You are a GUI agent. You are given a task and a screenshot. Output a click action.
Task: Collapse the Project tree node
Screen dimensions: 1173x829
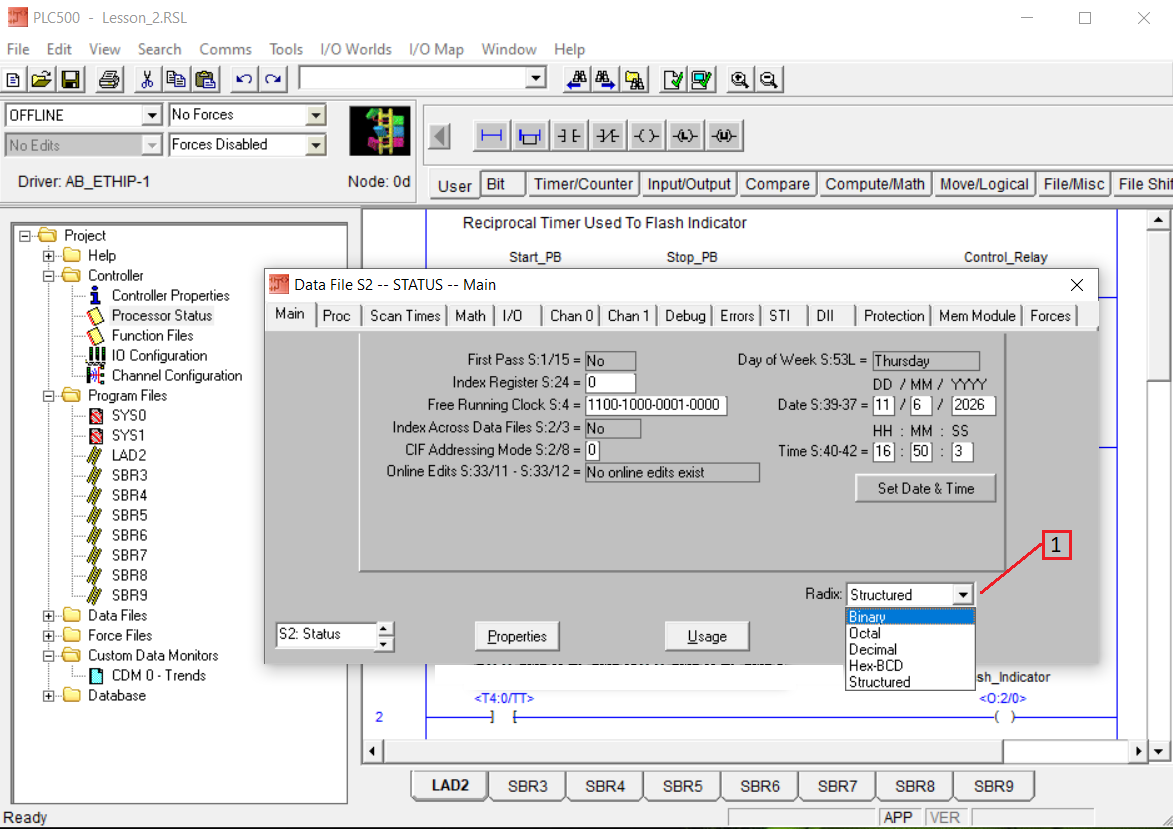(x=25, y=236)
